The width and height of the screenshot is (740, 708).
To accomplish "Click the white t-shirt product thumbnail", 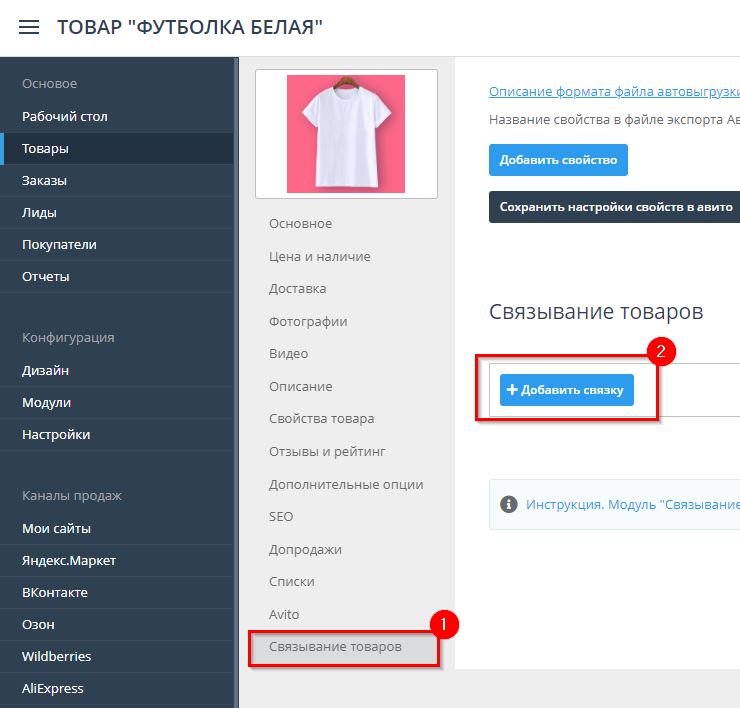I will (x=346, y=134).
